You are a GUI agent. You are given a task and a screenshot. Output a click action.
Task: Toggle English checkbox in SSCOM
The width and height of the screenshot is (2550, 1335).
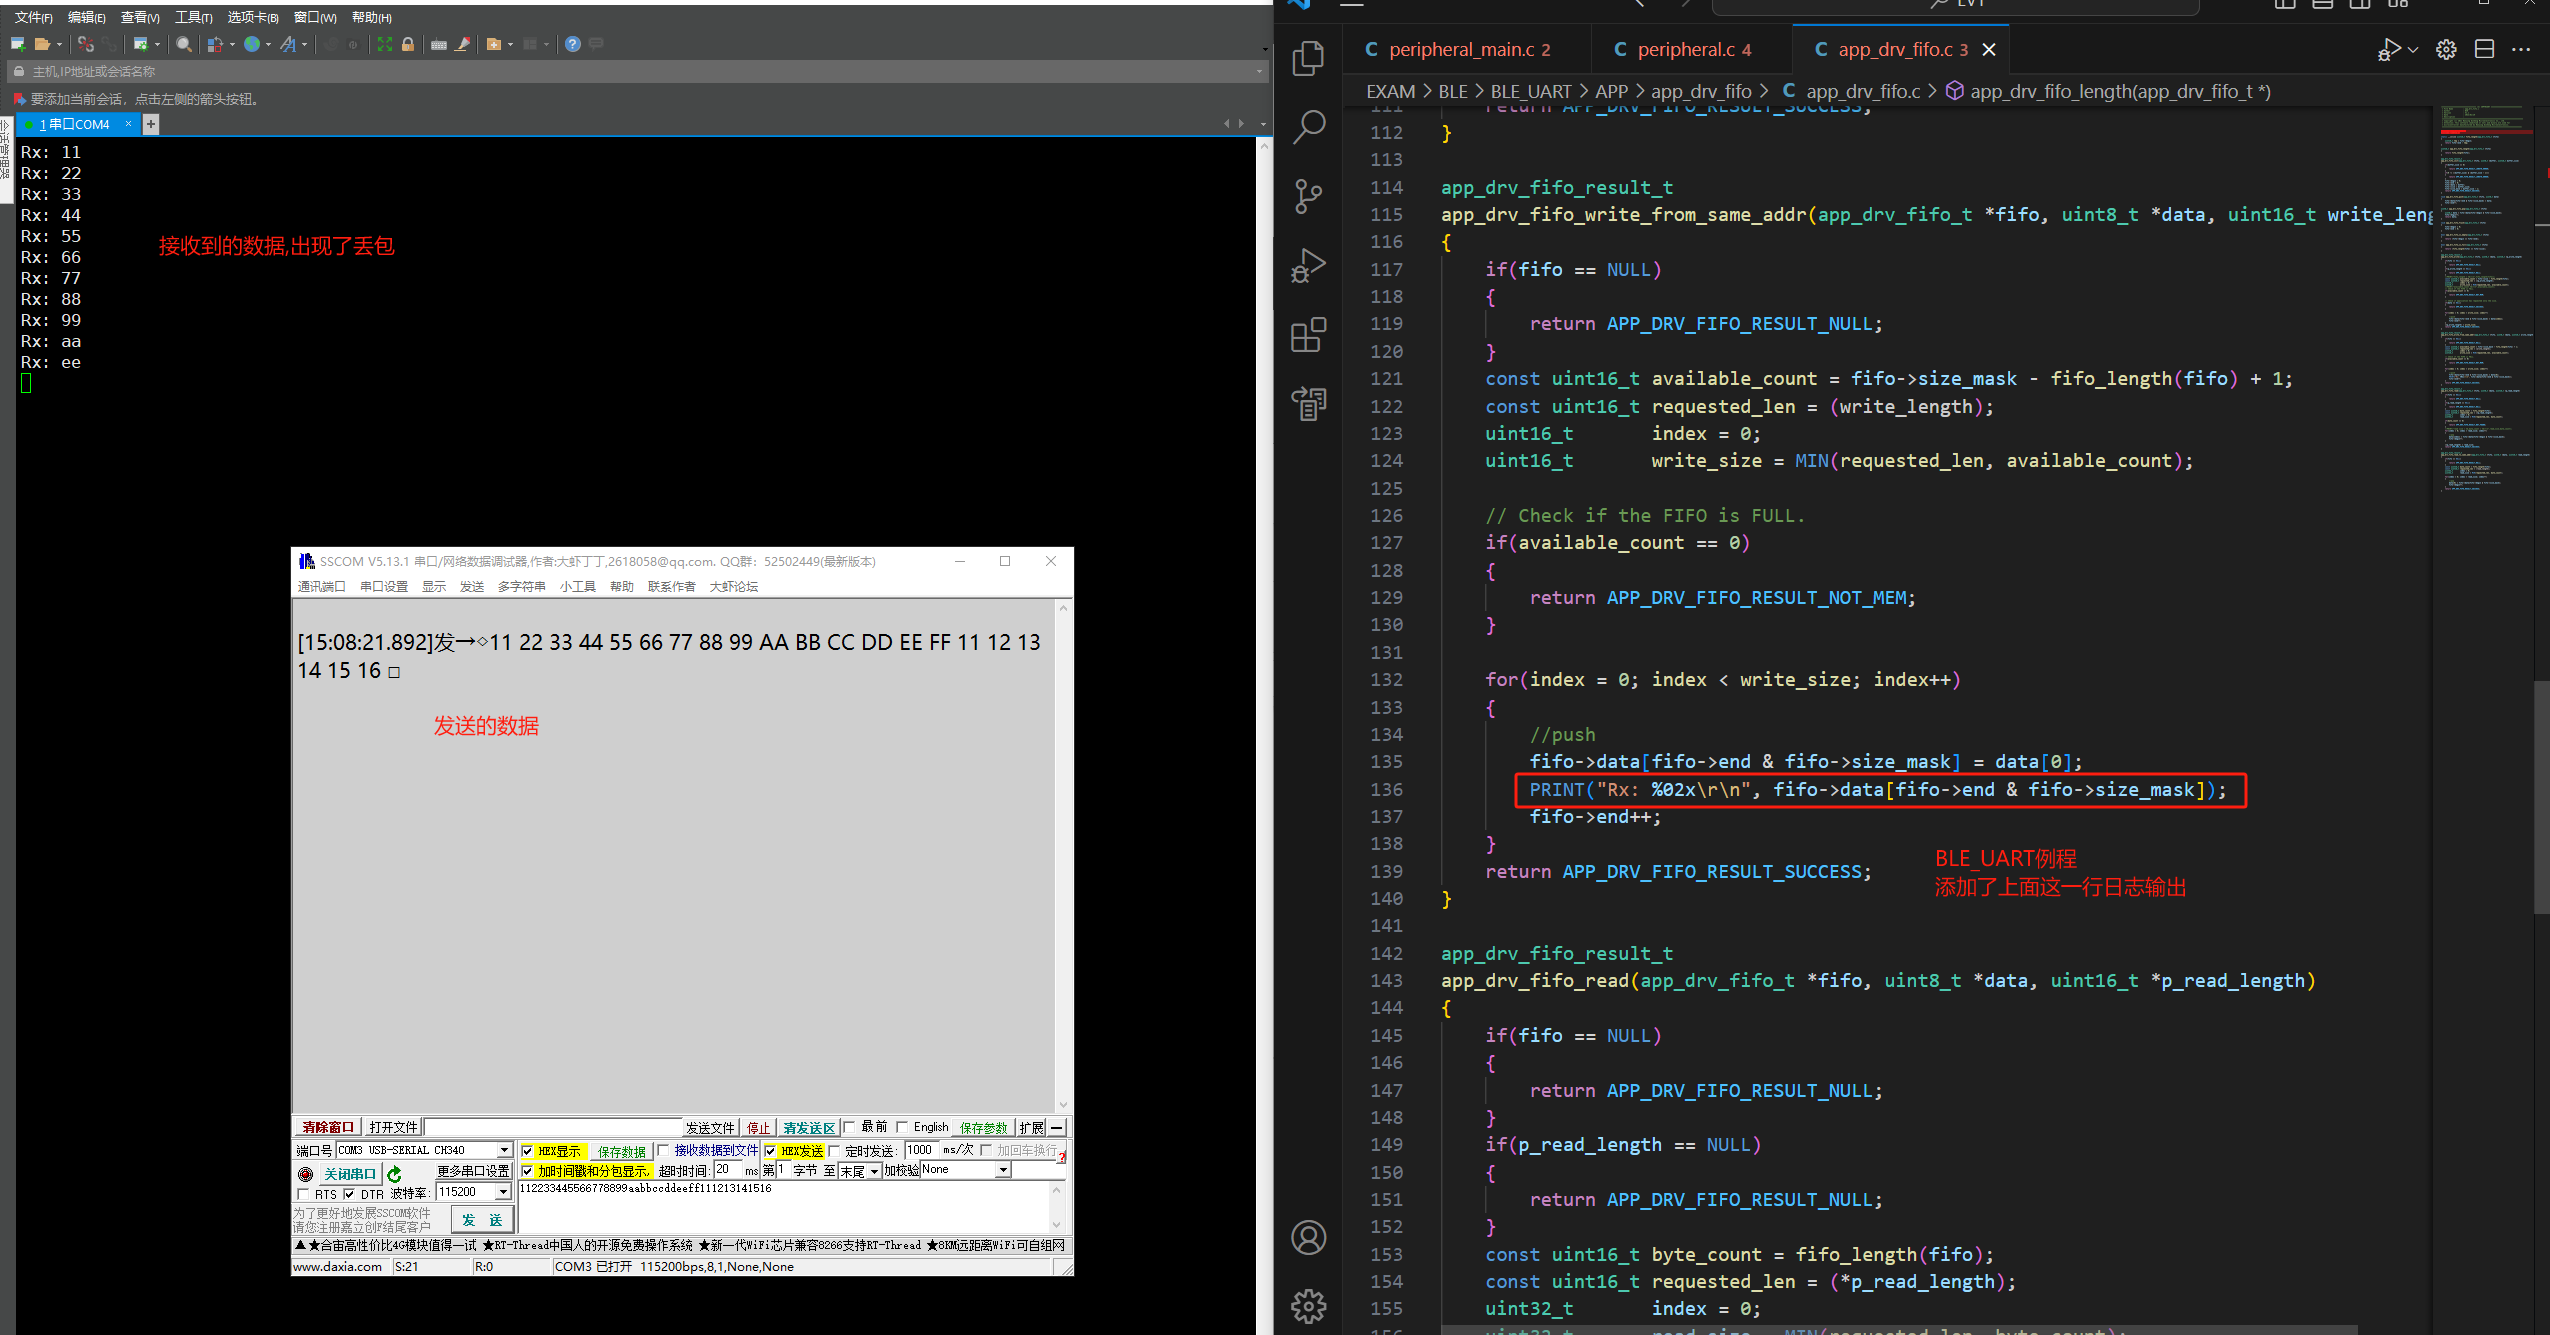902,1127
